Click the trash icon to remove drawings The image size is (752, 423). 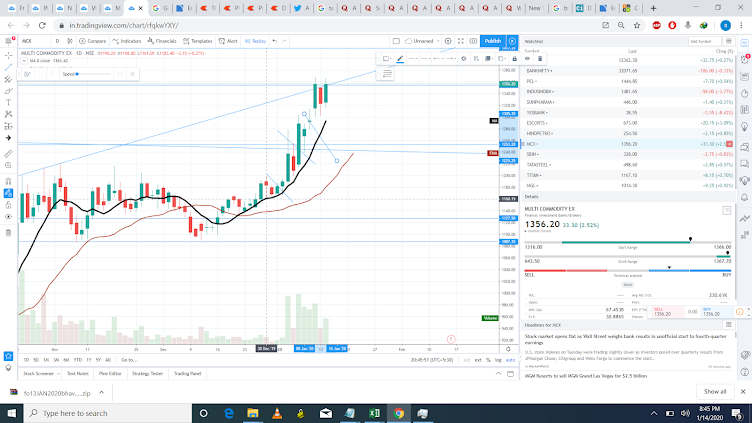[8, 233]
